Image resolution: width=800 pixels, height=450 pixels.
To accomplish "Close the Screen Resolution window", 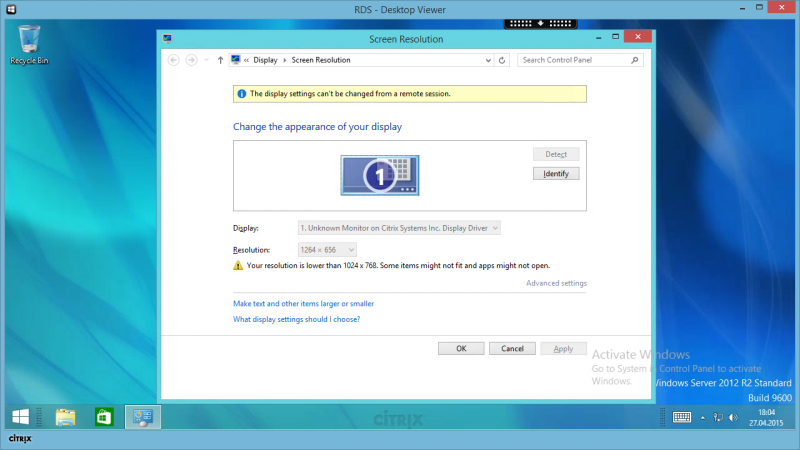I will point(638,37).
